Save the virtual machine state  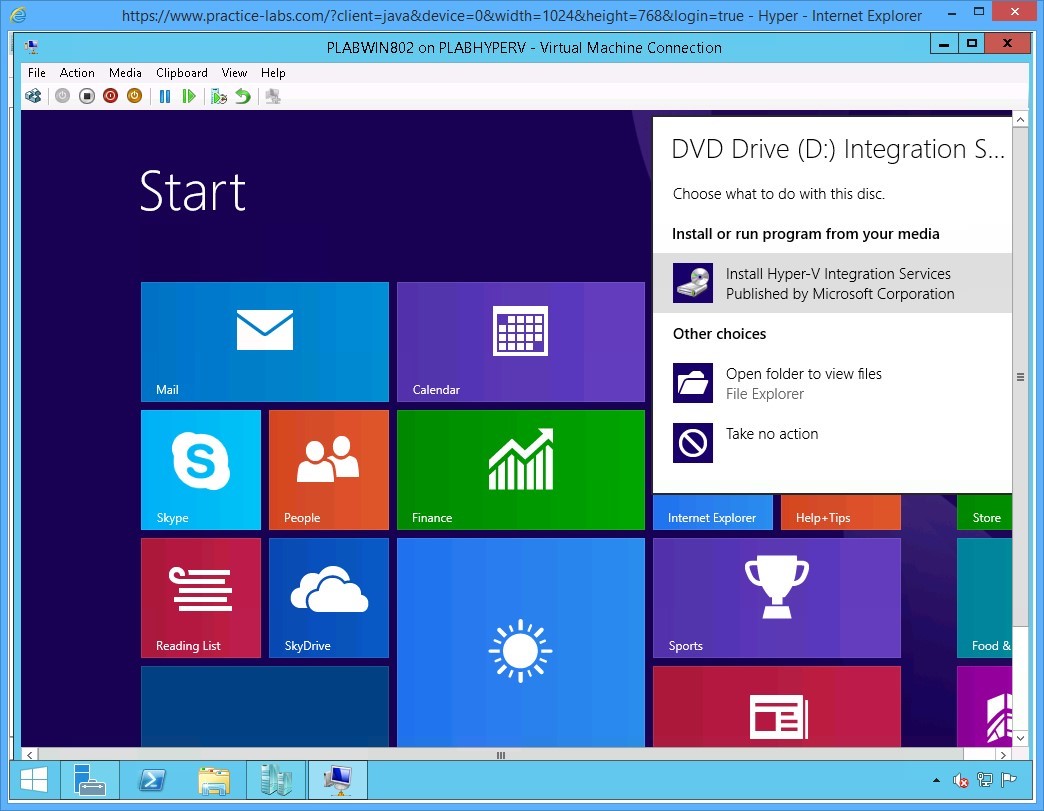point(134,96)
